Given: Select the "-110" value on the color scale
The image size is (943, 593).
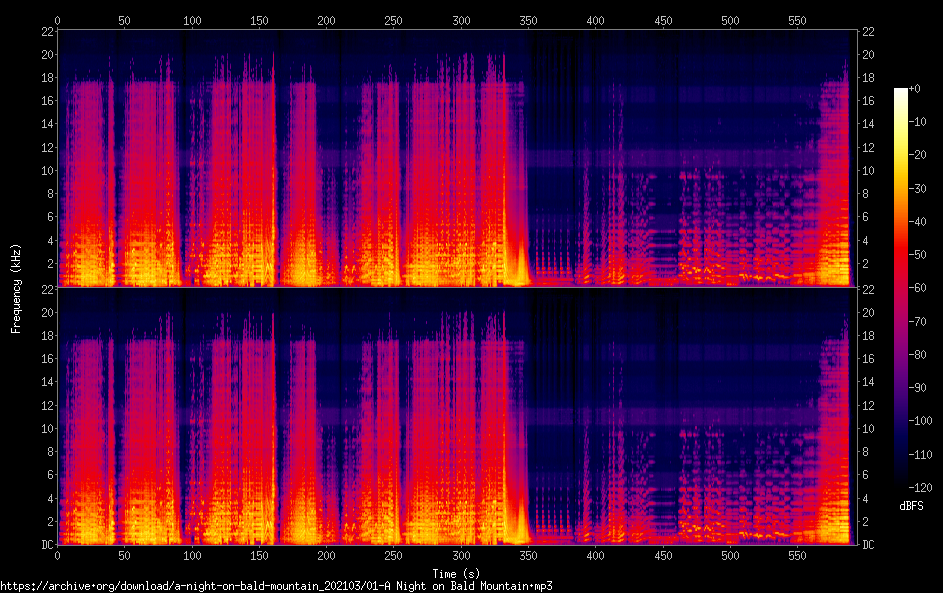Looking at the screenshot, I should pos(920,454).
